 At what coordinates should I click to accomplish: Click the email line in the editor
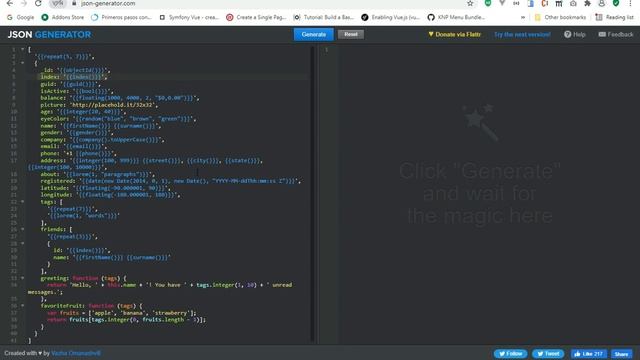coord(74,146)
